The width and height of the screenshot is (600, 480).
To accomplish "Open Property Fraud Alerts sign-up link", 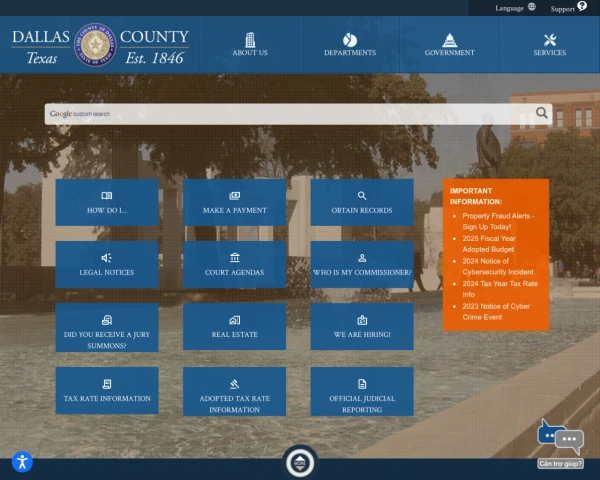I will (x=498, y=221).
